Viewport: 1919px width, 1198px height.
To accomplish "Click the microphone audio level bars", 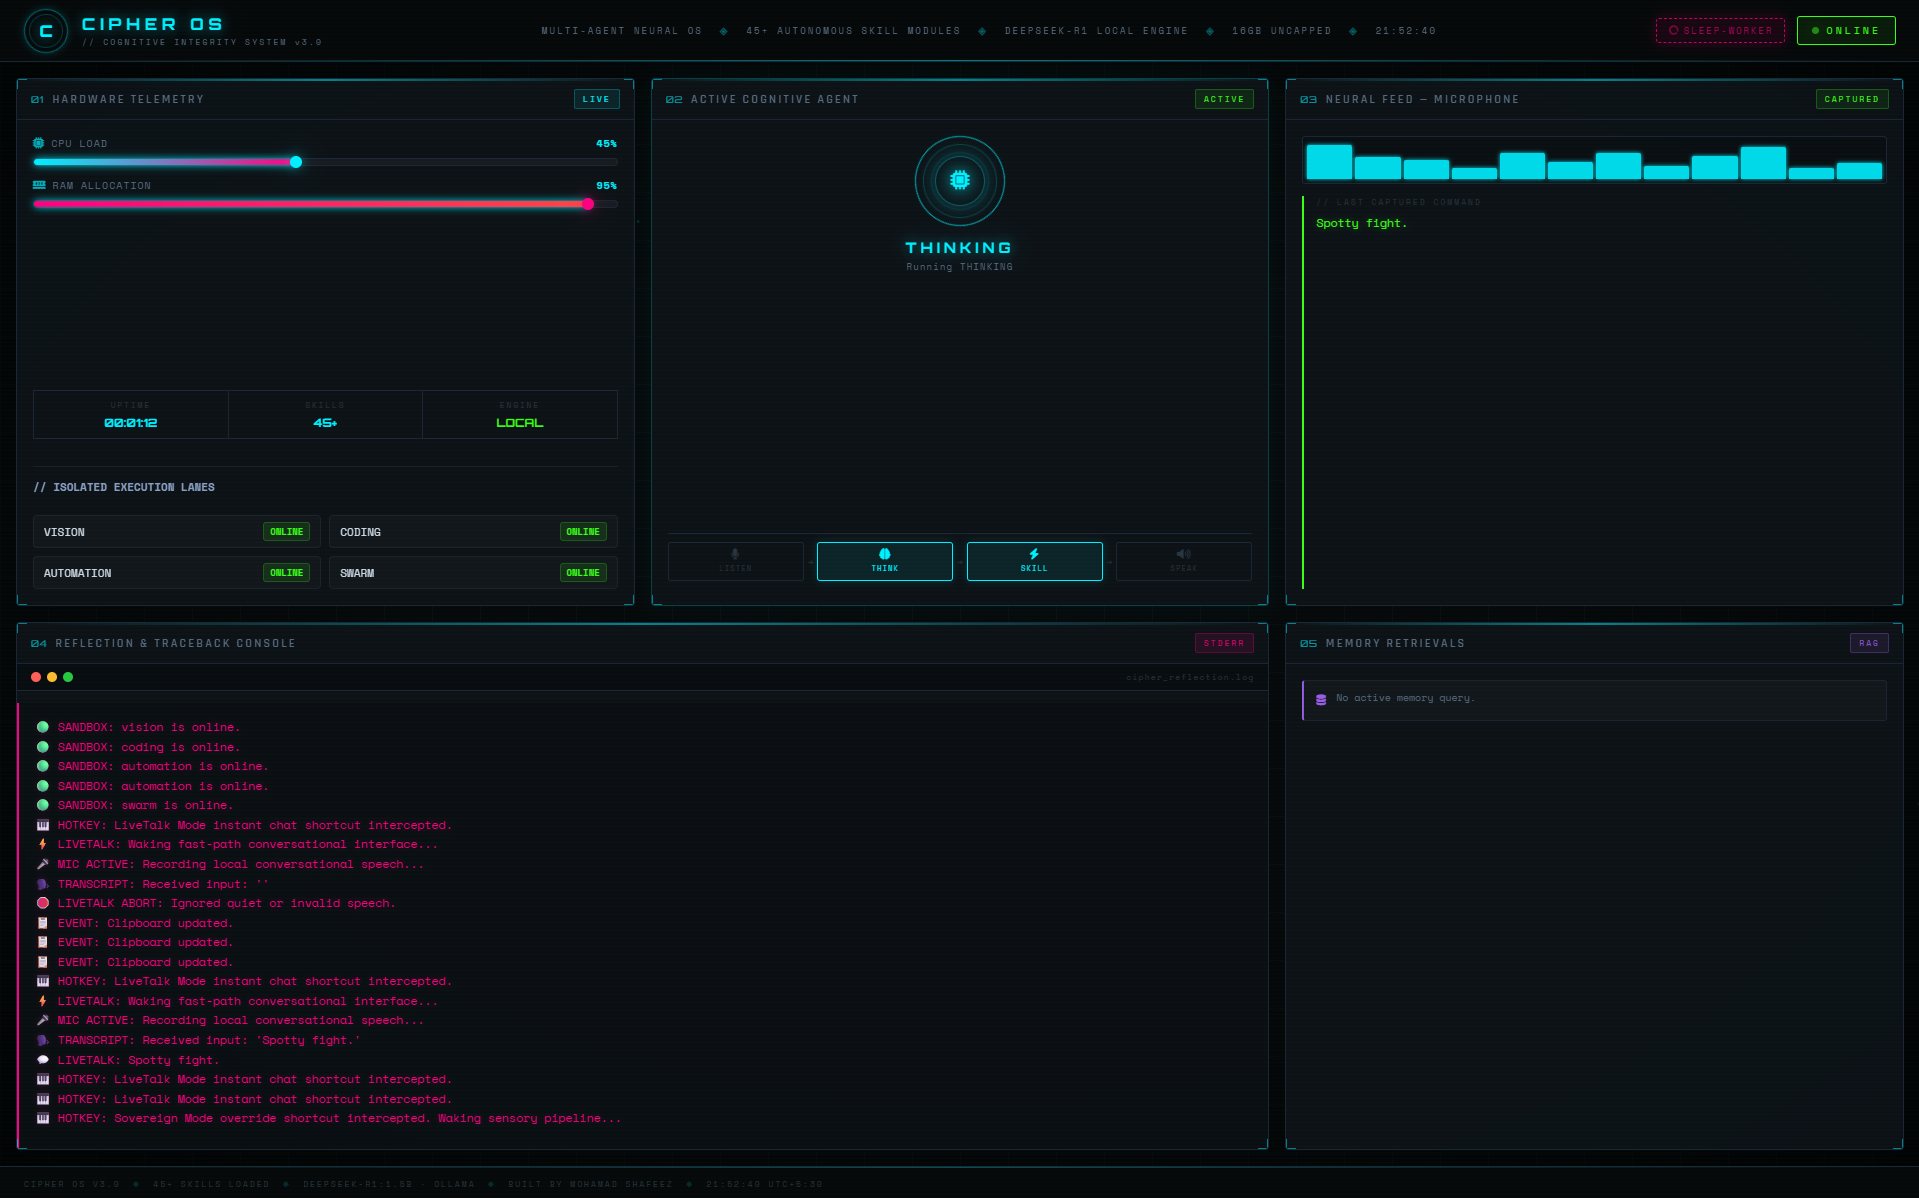I will coord(1594,160).
